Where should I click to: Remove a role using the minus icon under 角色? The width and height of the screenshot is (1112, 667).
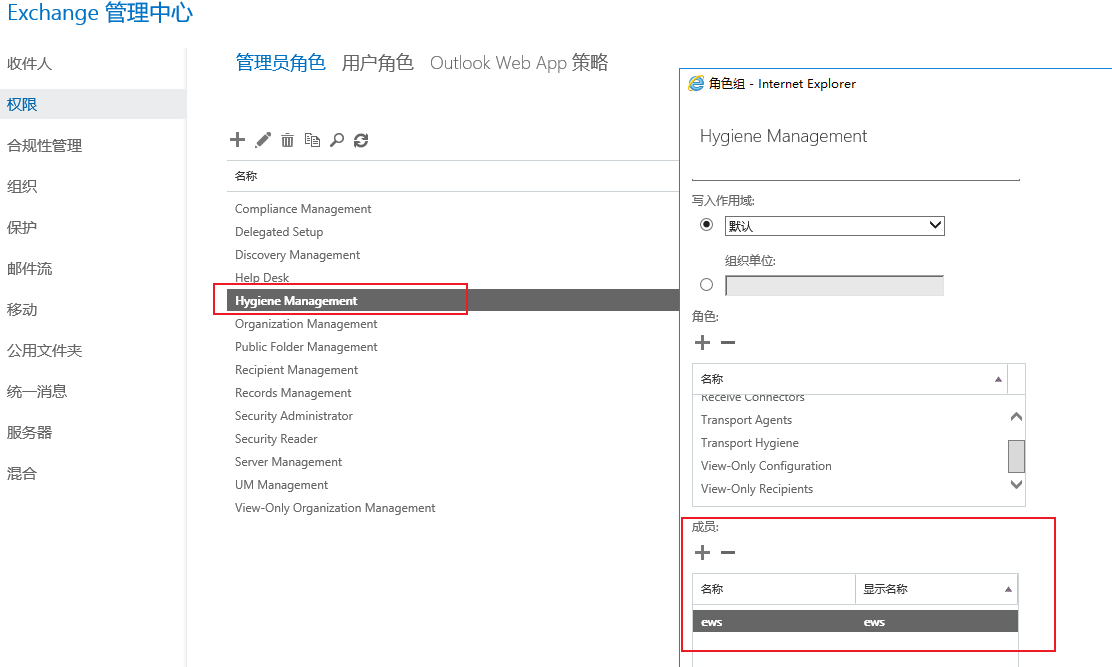click(x=728, y=343)
